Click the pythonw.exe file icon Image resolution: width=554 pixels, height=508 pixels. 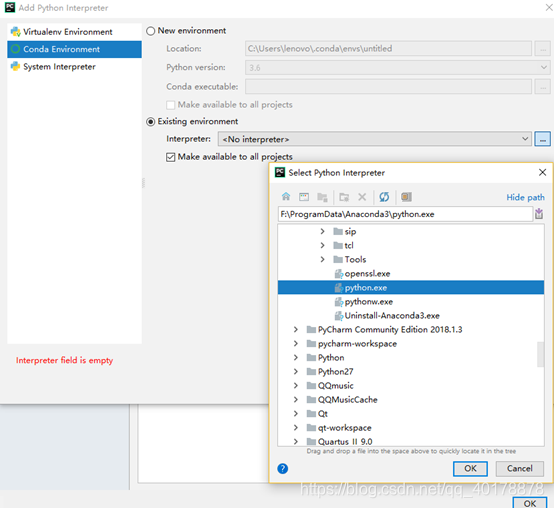click(339, 302)
